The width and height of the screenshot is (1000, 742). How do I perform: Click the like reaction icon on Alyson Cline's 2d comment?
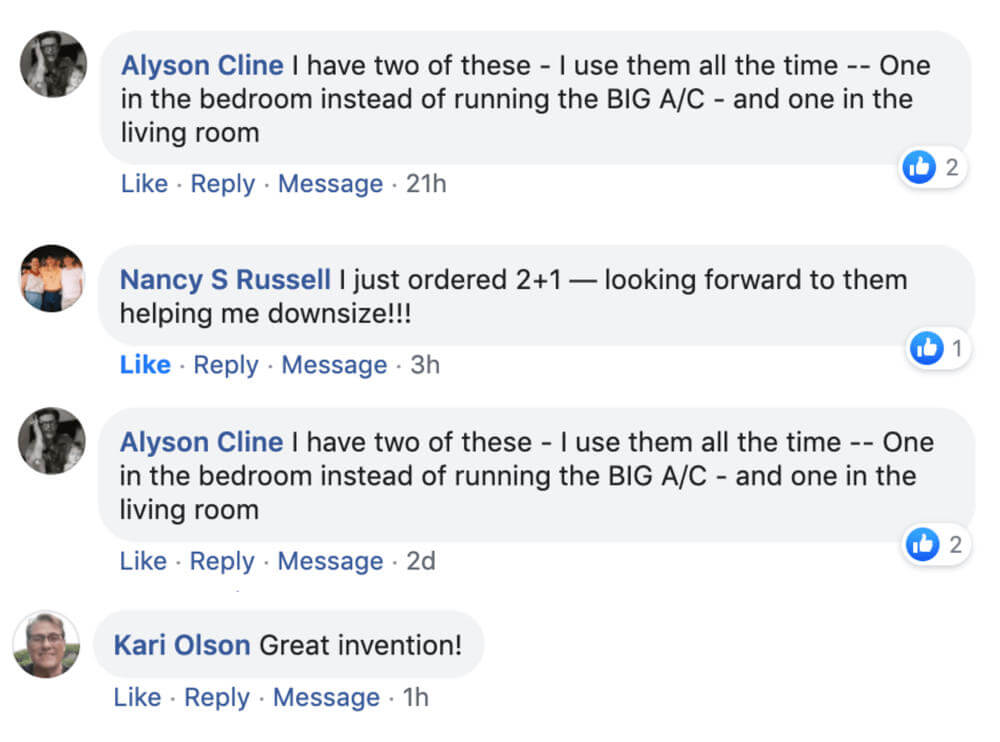[x=922, y=544]
